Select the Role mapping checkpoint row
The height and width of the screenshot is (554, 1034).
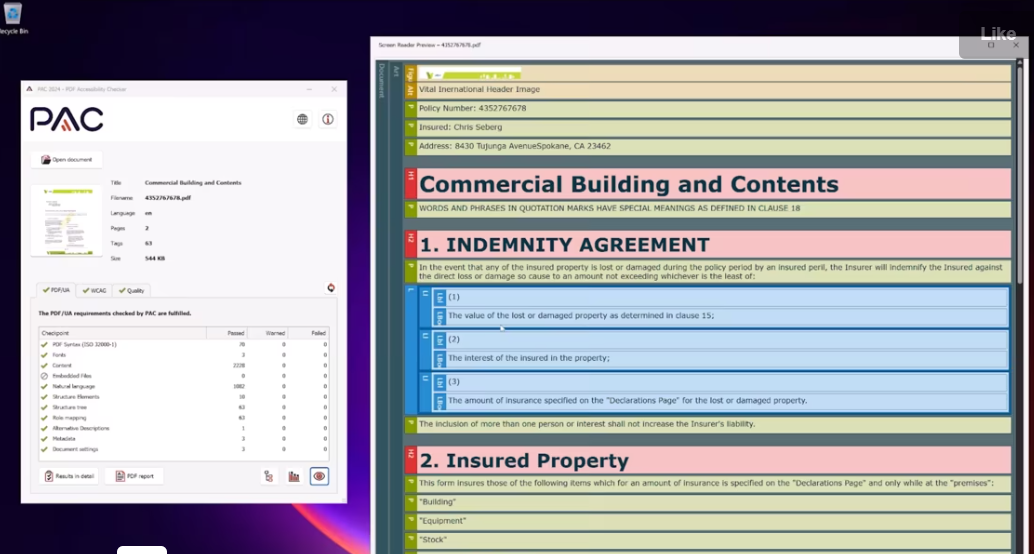tap(184, 418)
